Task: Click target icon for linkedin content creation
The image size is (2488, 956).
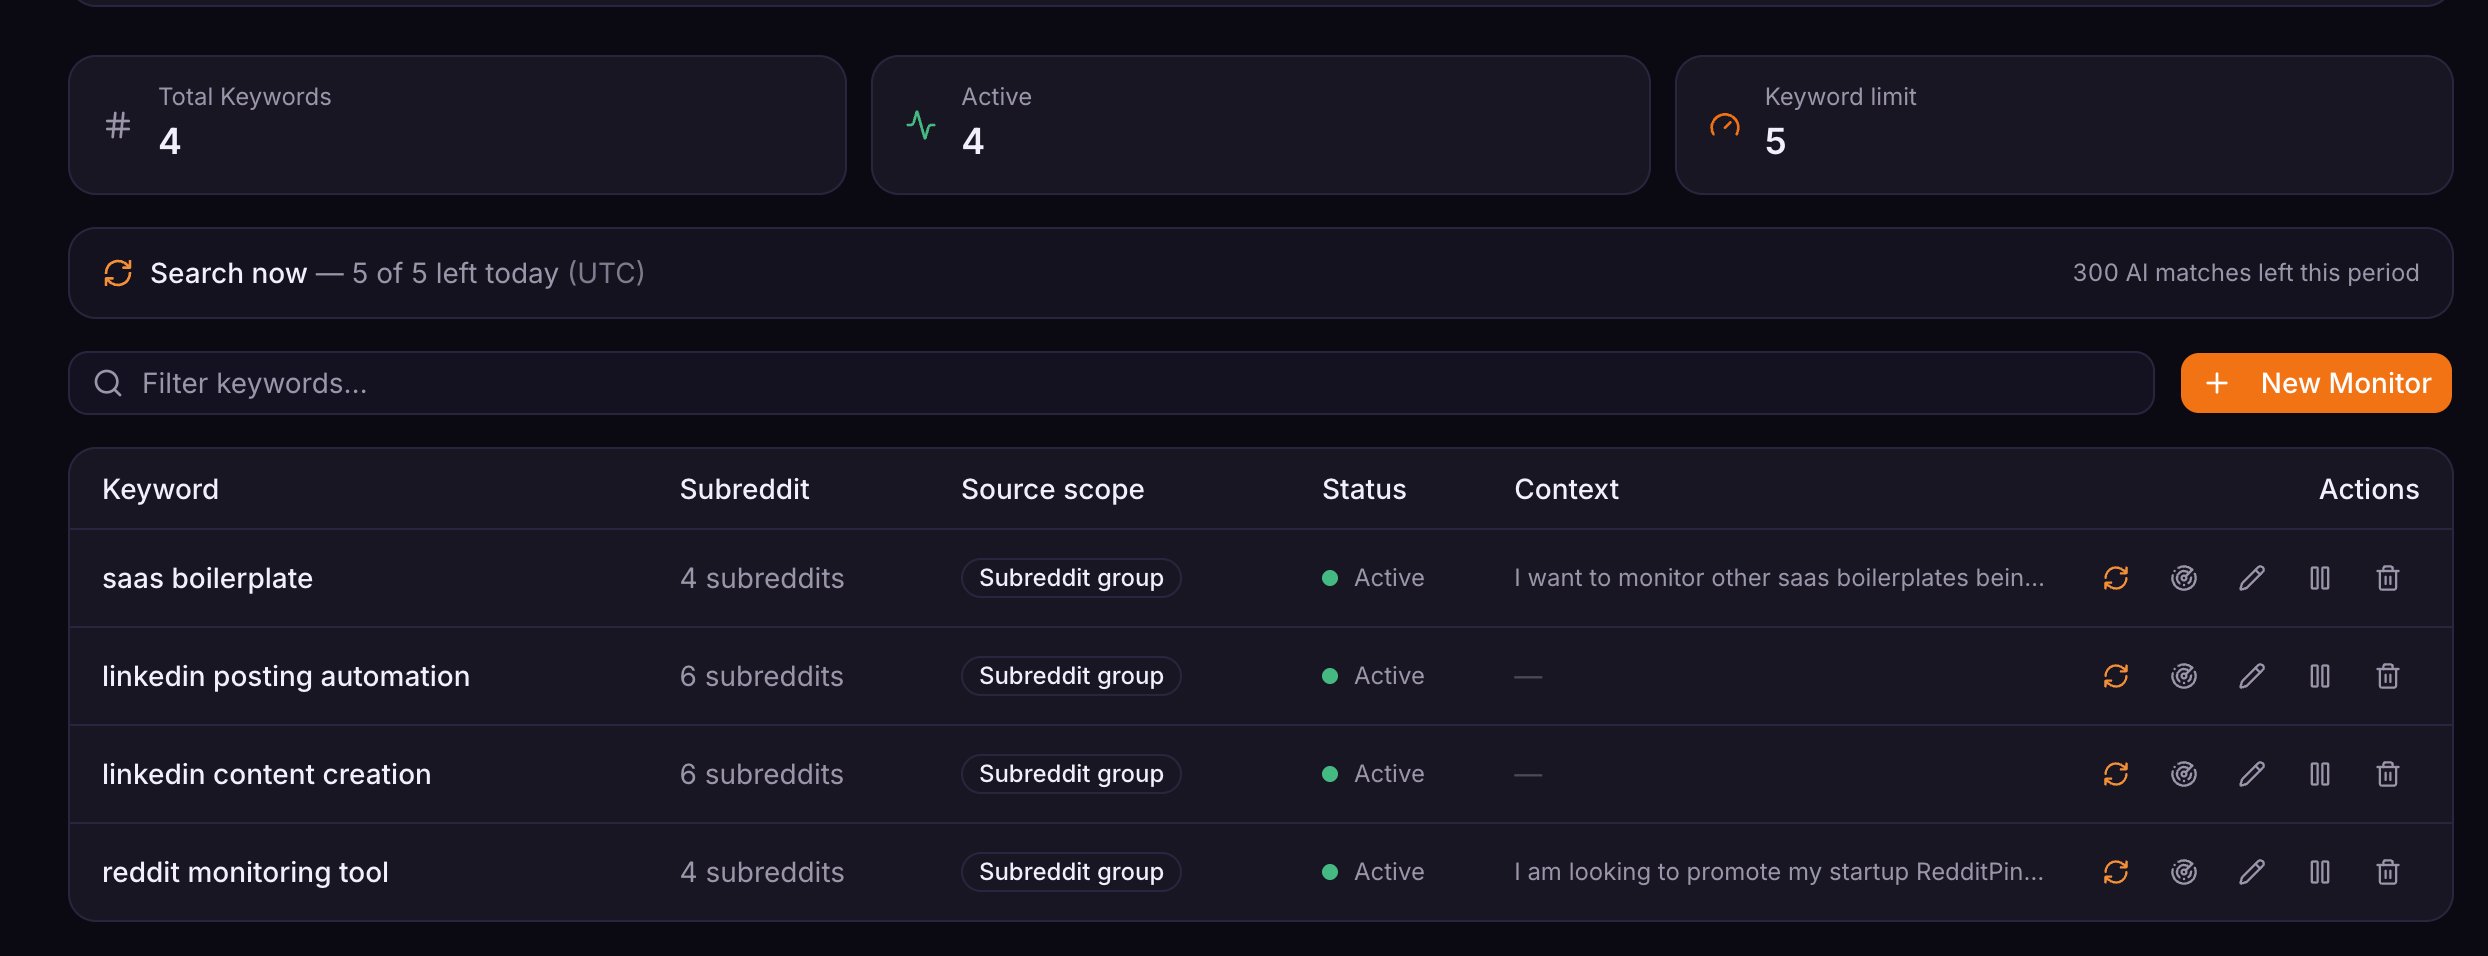Action: click(2184, 774)
